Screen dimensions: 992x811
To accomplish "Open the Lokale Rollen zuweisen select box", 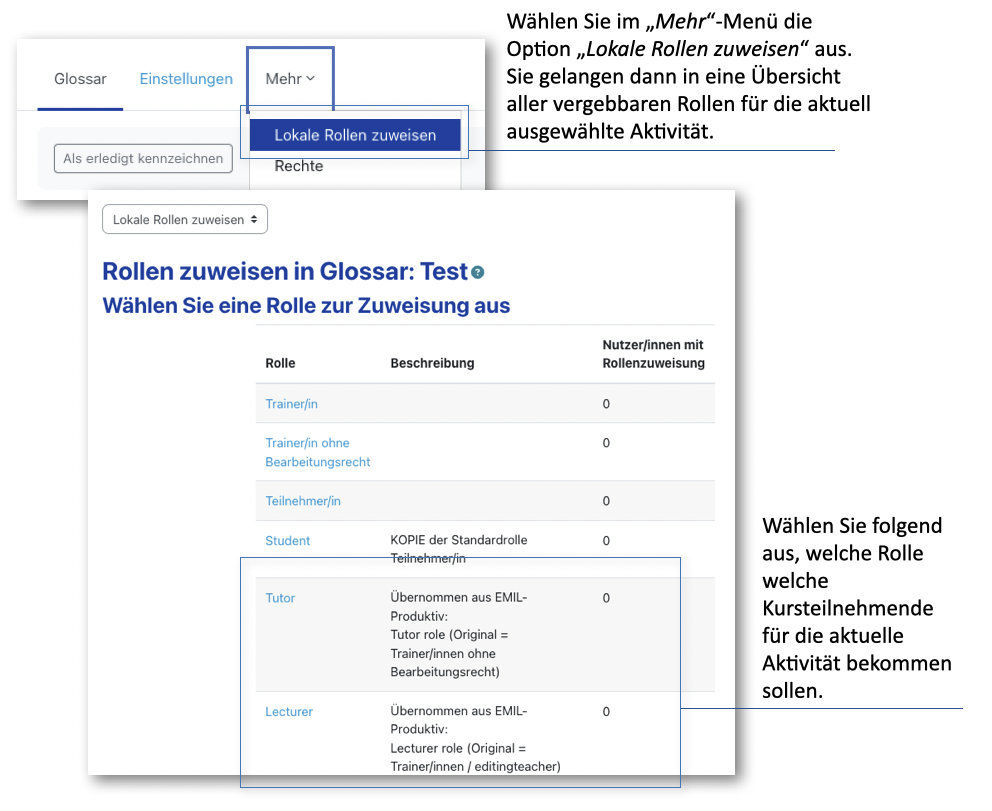I will click(185, 220).
